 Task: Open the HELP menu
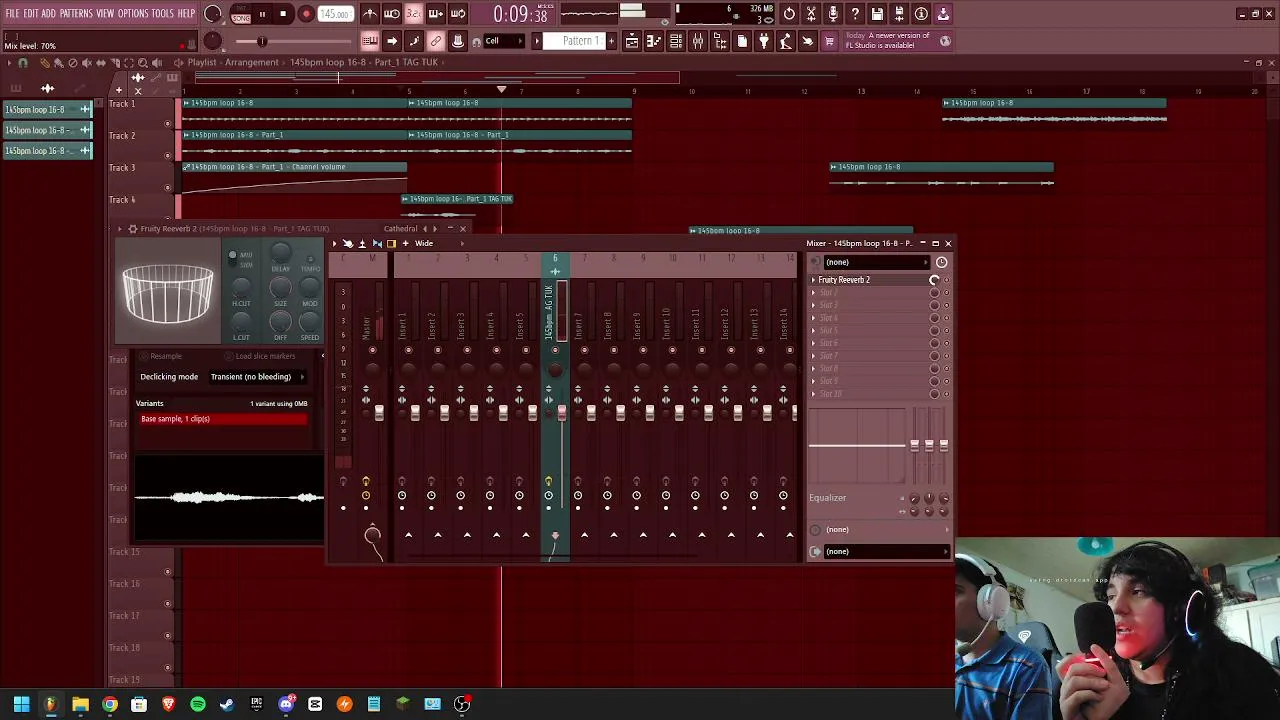[187, 14]
